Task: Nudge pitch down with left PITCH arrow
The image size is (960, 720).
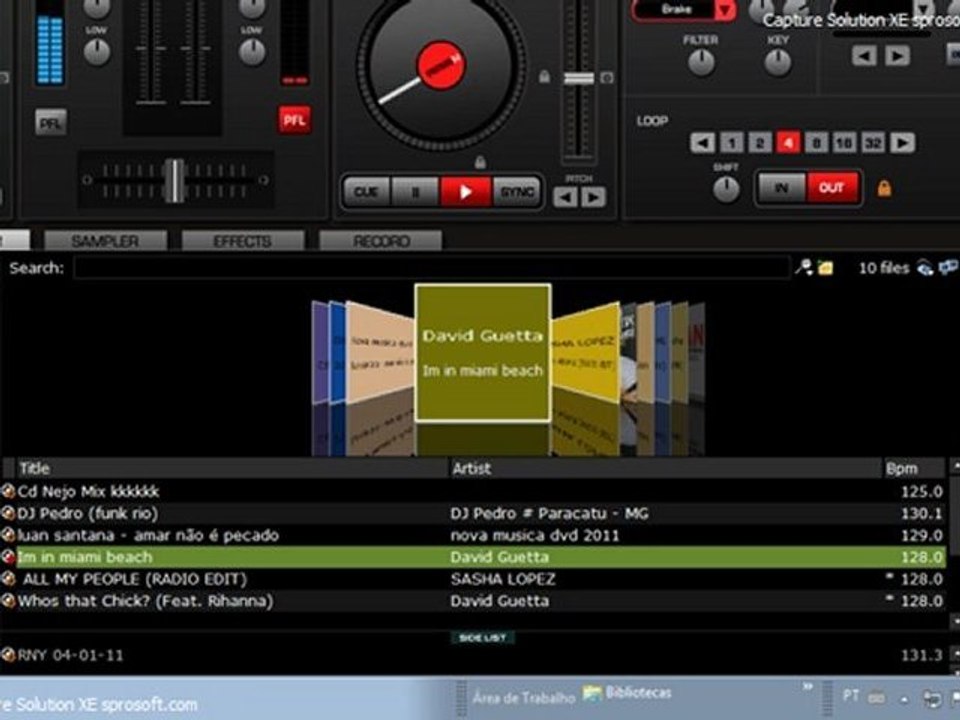Action: (x=565, y=197)
